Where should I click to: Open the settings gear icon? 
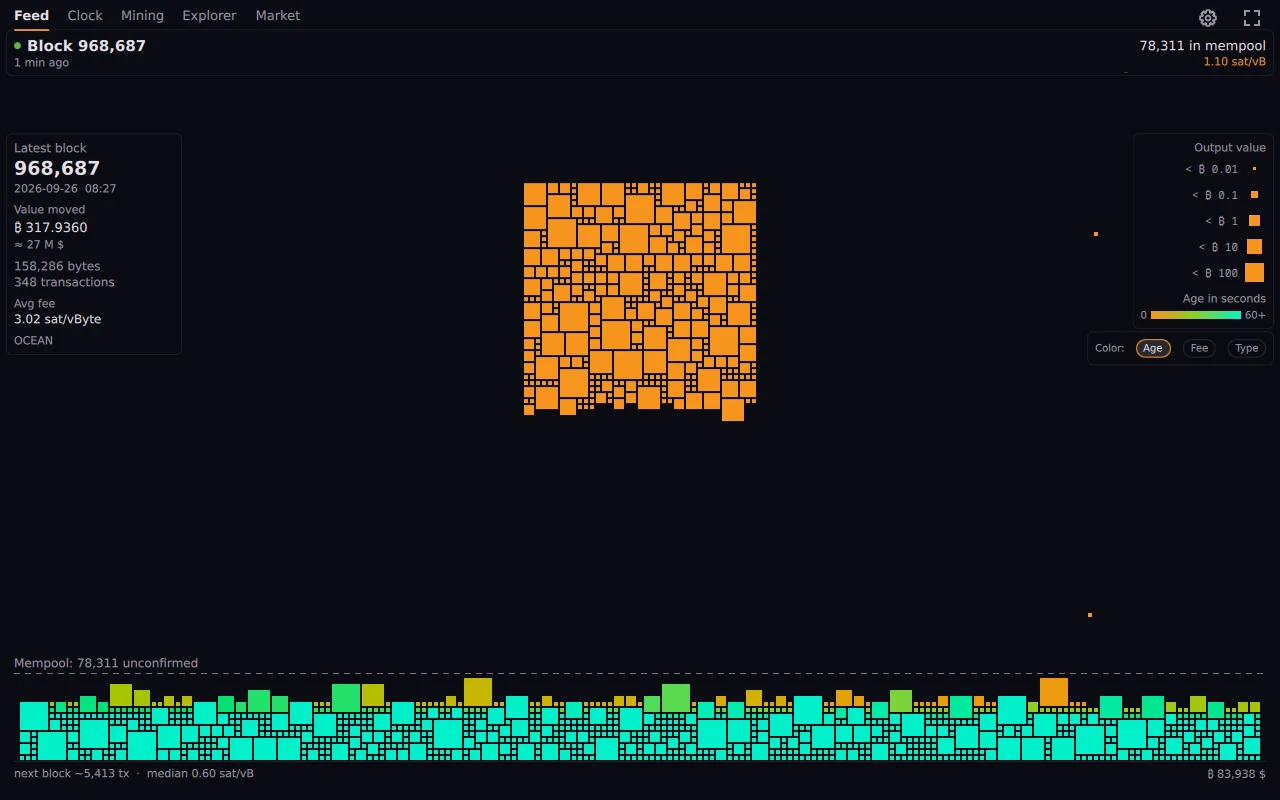pyautogui.click(x=1208, y=18)
